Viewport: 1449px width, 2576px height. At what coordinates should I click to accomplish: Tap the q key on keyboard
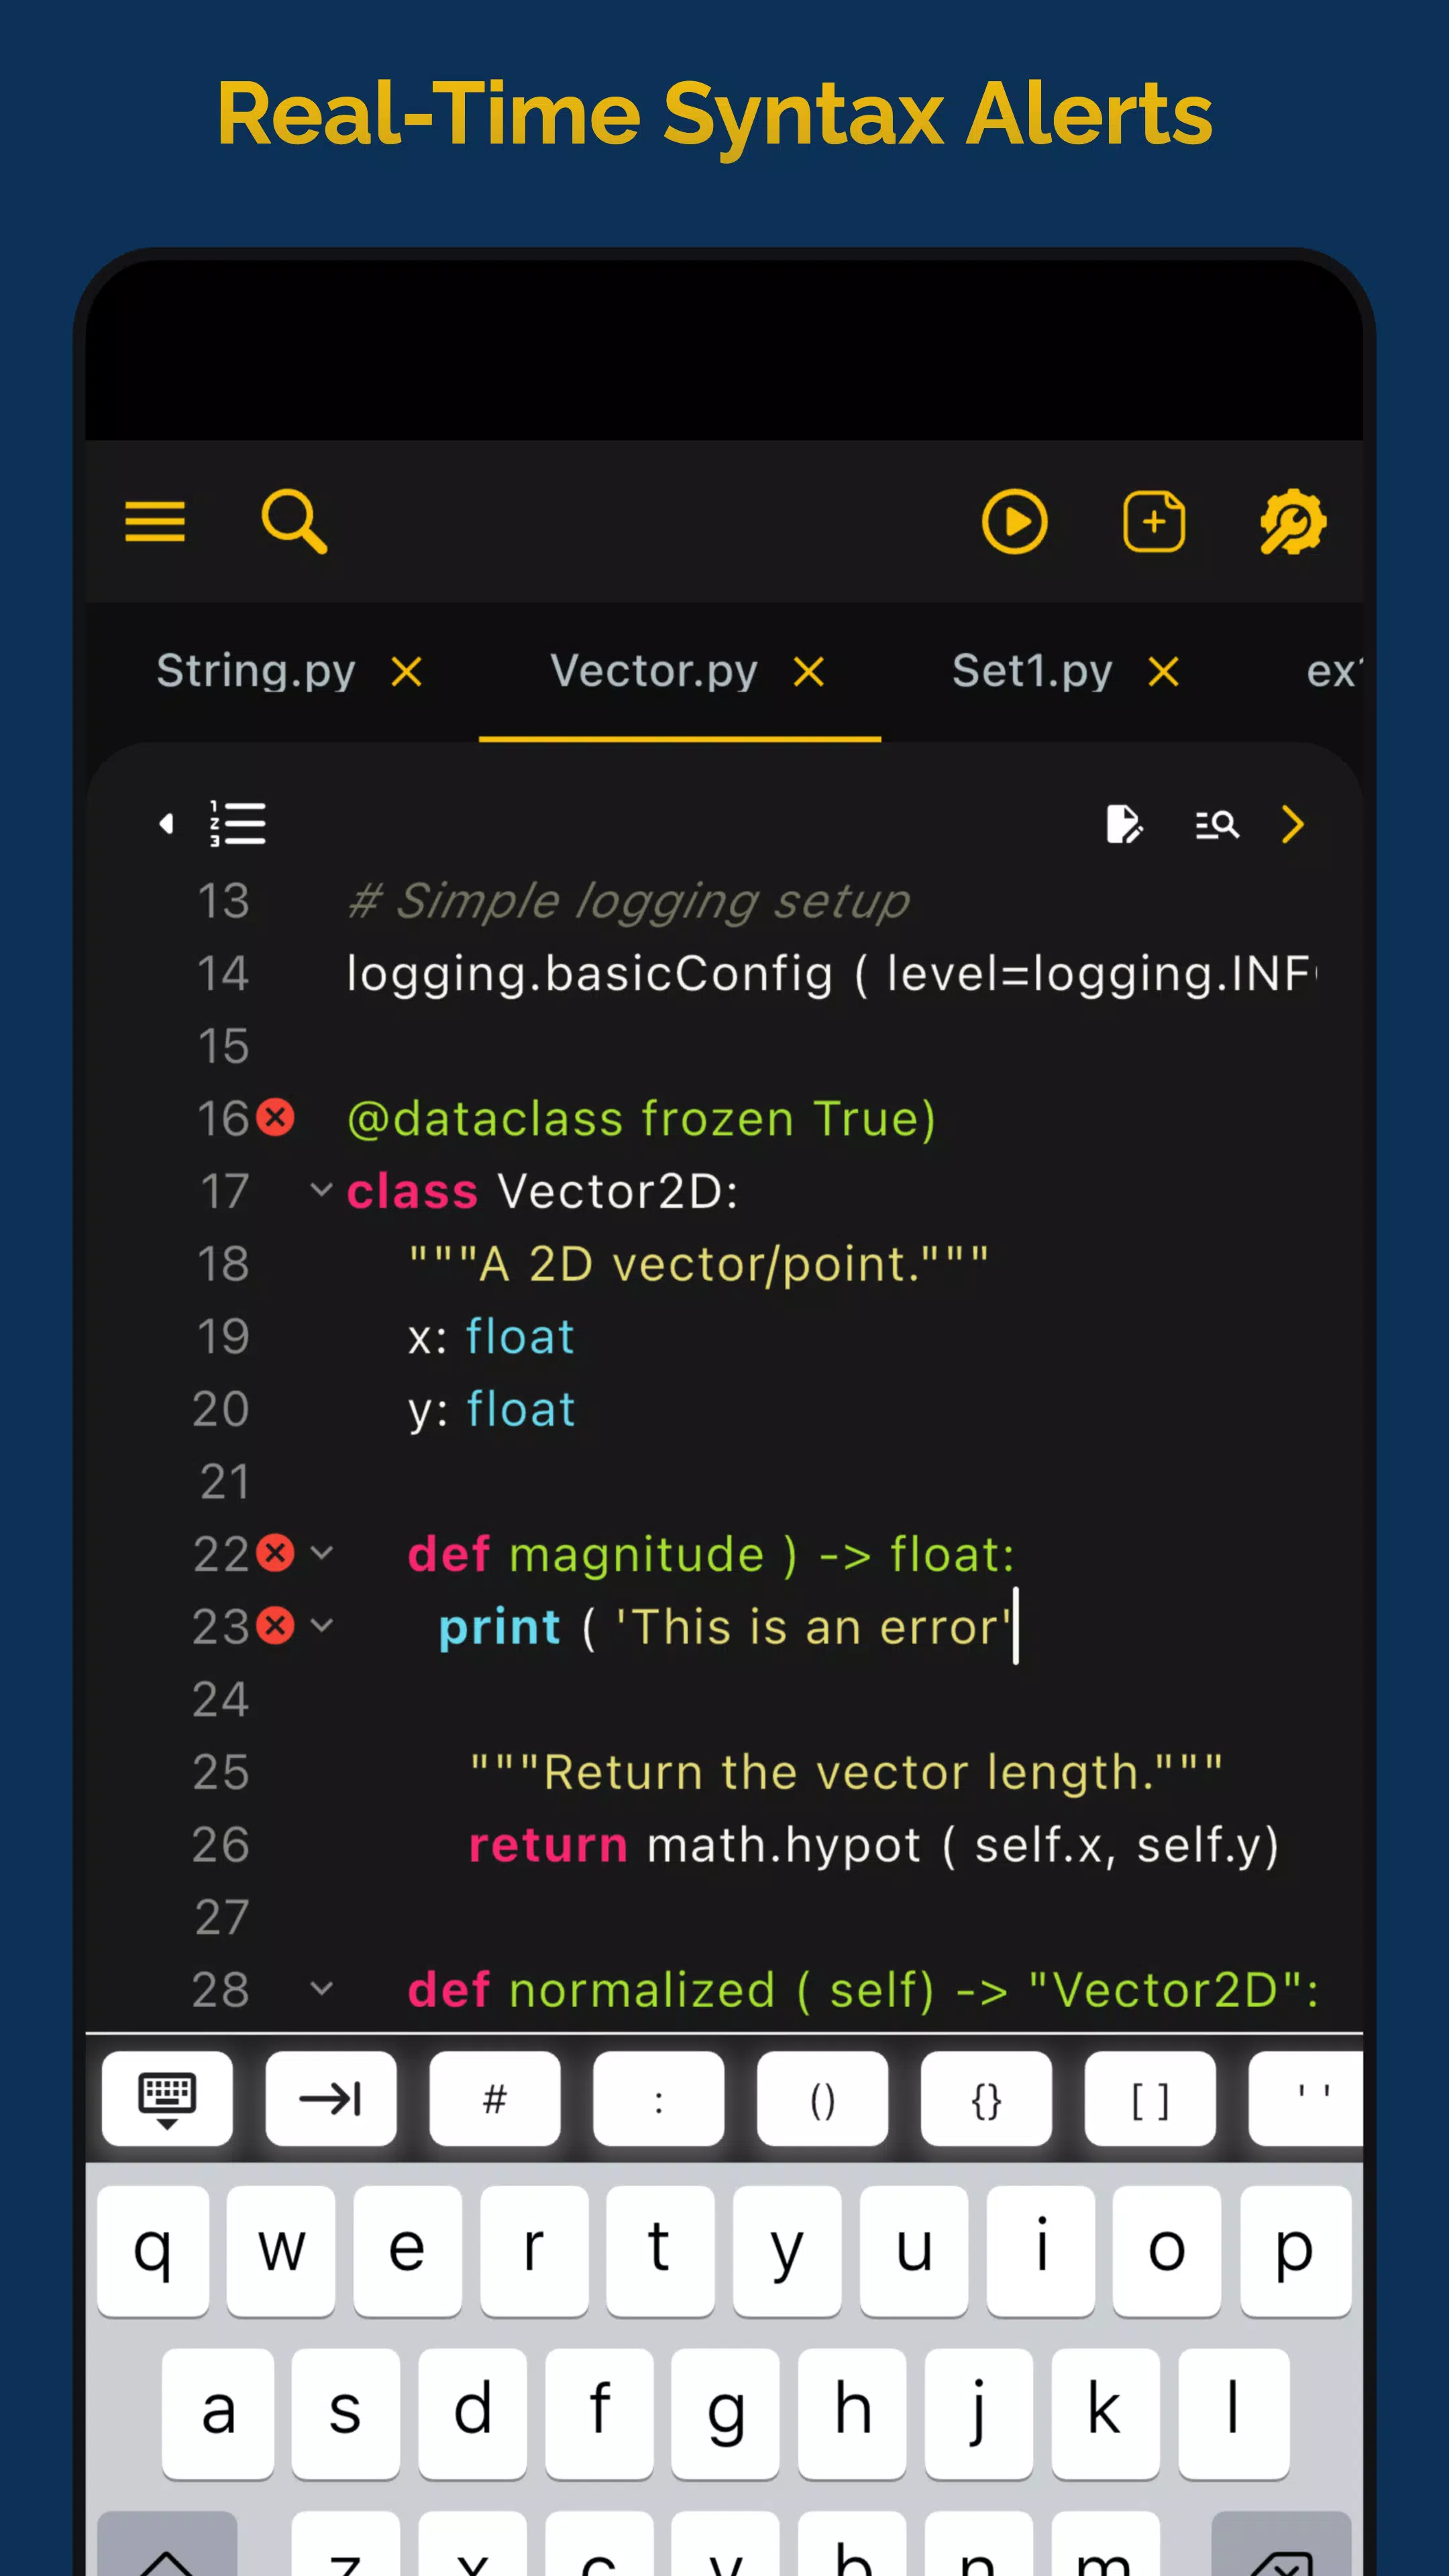tap(153, 2251)
